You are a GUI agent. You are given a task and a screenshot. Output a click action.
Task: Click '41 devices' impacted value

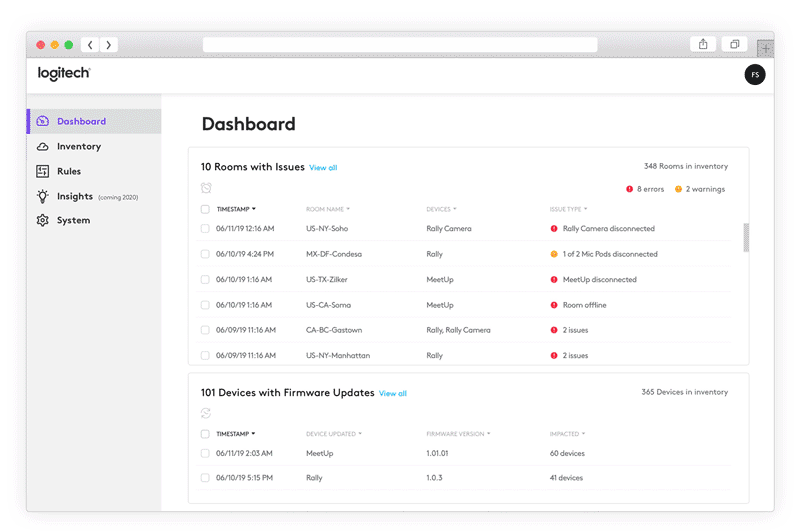[x=566, y=478]
